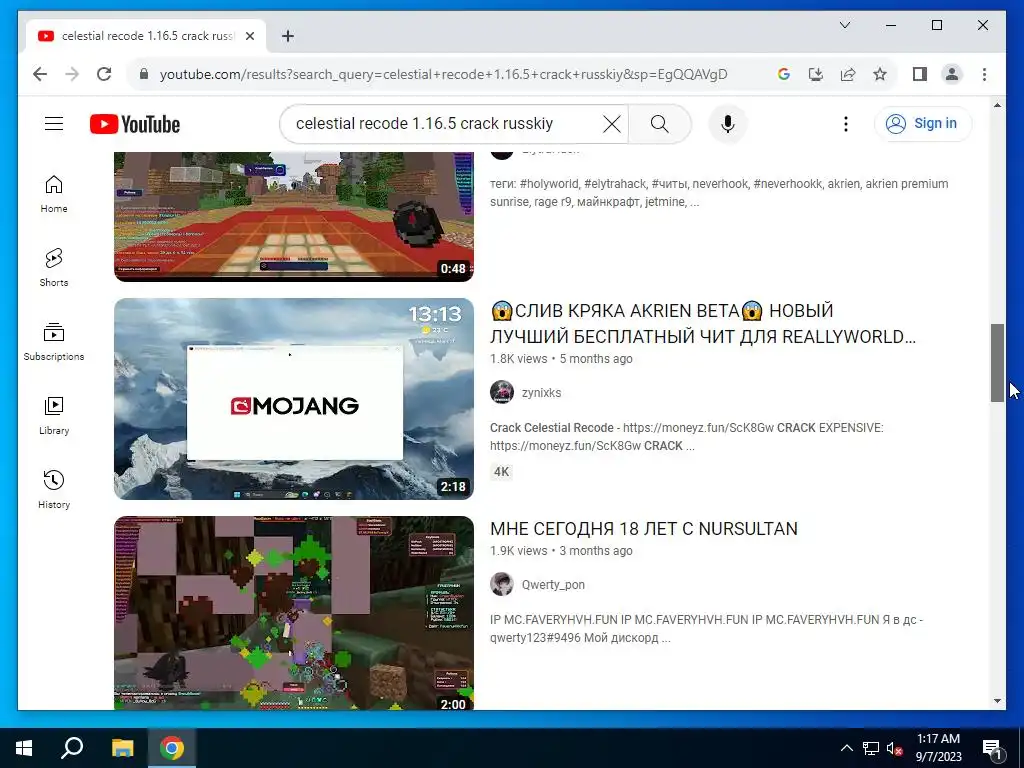Click '1.9K views • 3 months ago' text
The image size is (1024, 768).
tap(561, 551)
